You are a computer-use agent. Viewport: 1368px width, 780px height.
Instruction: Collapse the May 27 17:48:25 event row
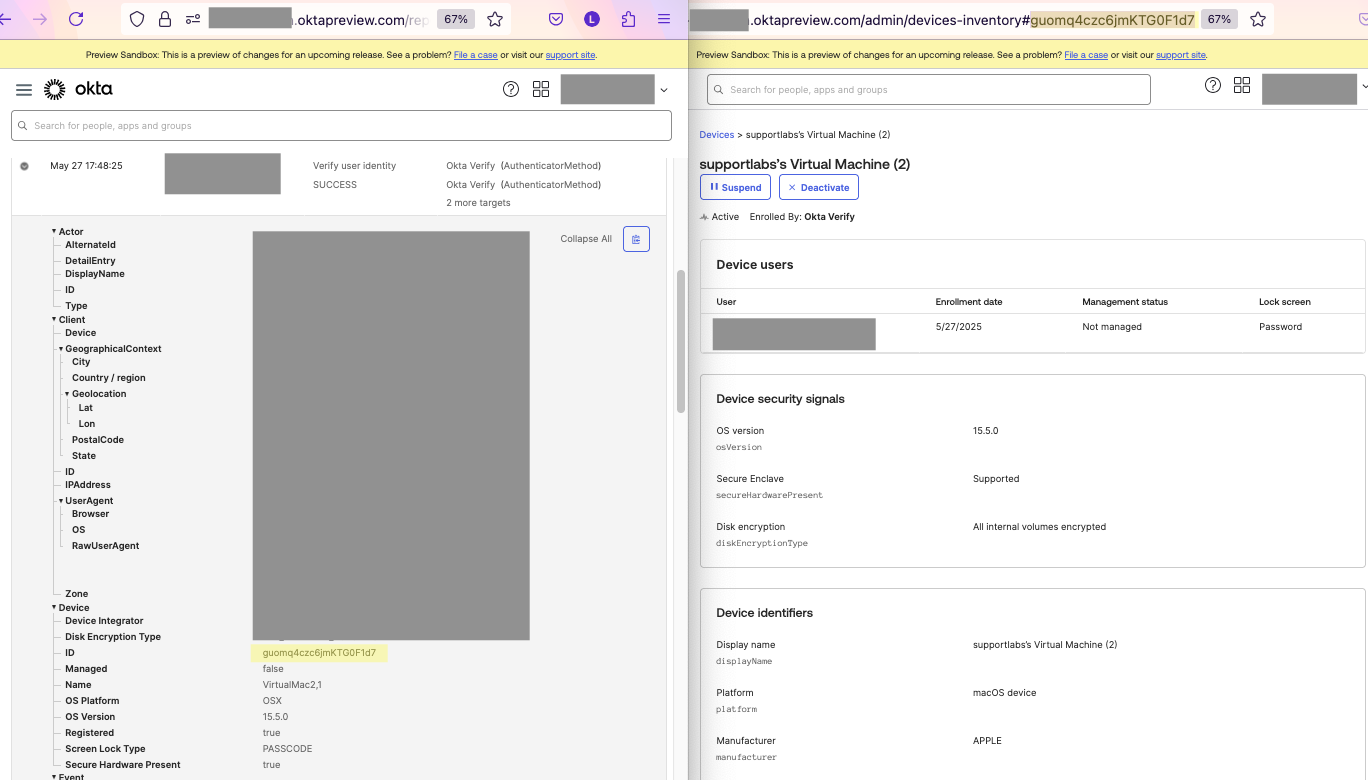25,166
